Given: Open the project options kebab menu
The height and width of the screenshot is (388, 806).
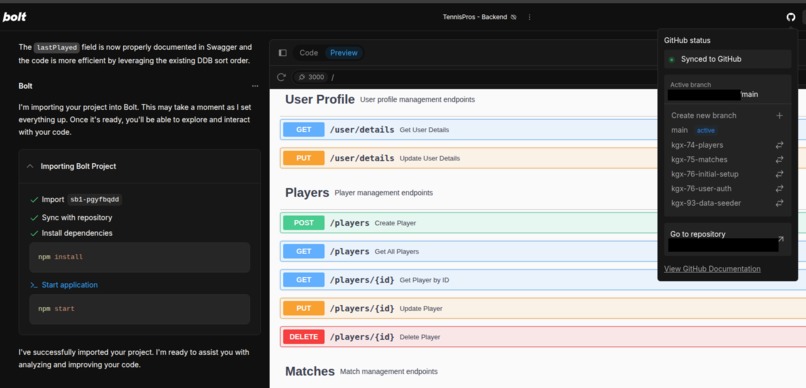Looking at the screenshot, I should coord(529,17).
